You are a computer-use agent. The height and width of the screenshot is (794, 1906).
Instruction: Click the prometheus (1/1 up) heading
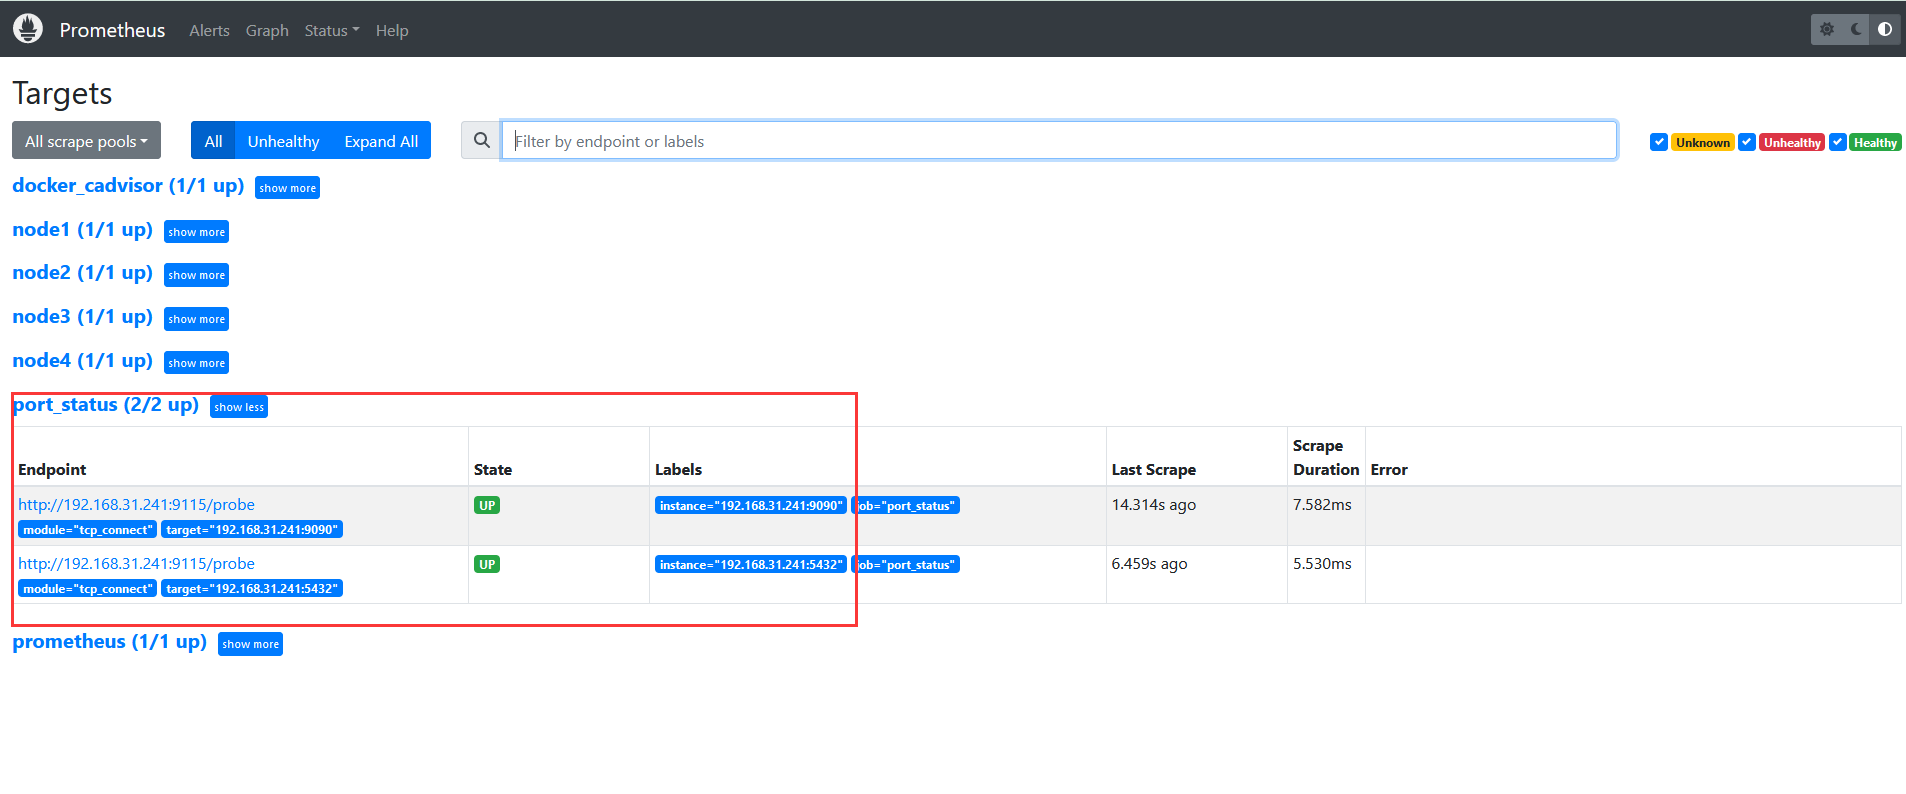[109, 641]
